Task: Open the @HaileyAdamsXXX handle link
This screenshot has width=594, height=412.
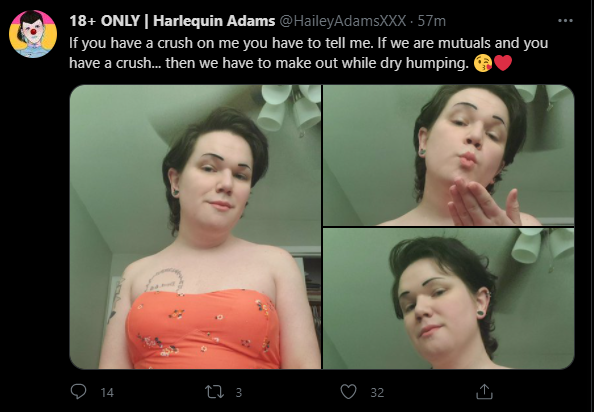Action: (x=343, y=21)
